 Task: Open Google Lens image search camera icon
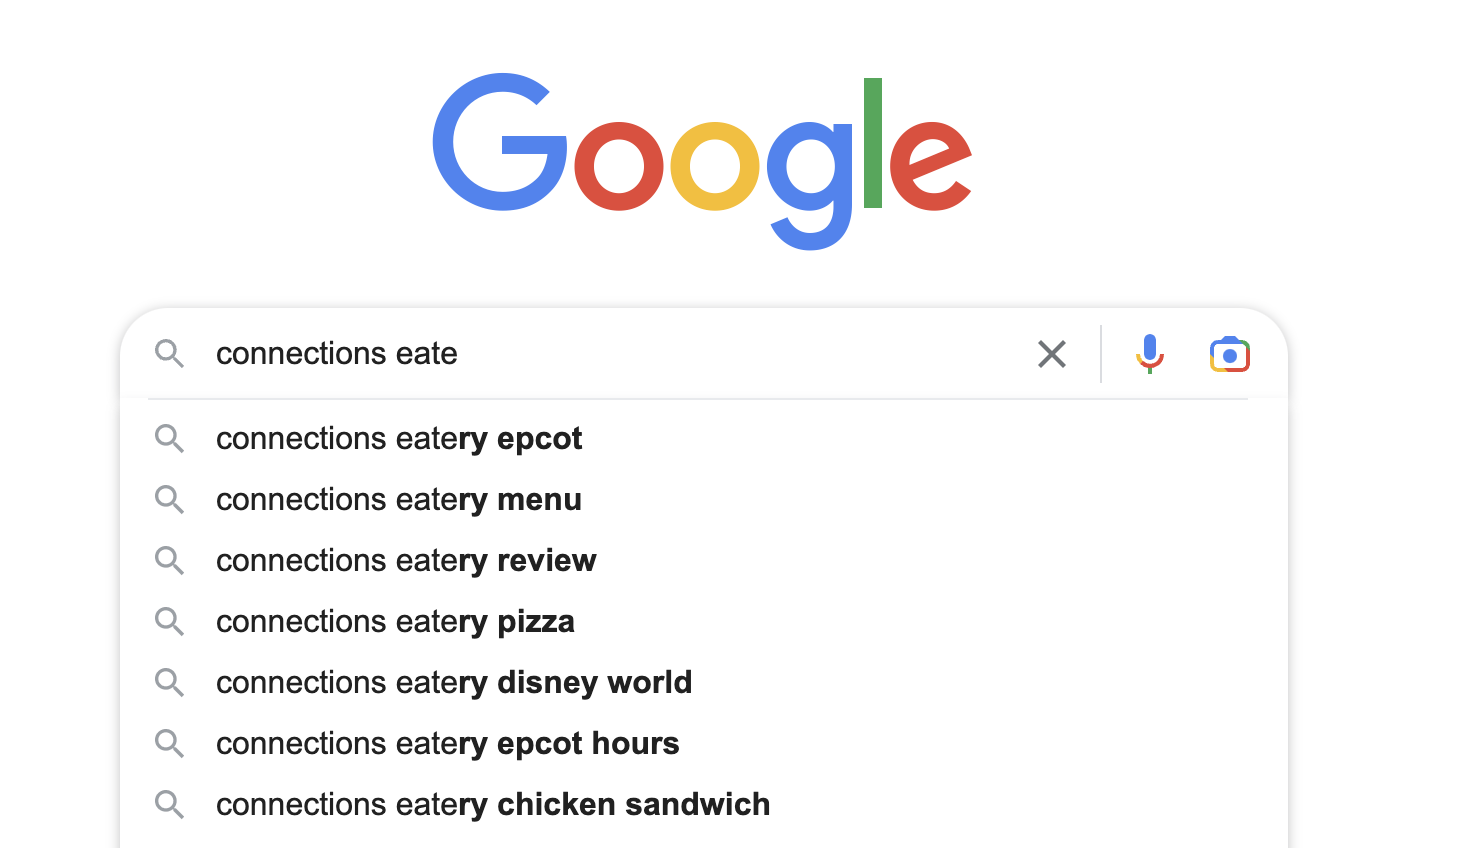pos(1230,354)
